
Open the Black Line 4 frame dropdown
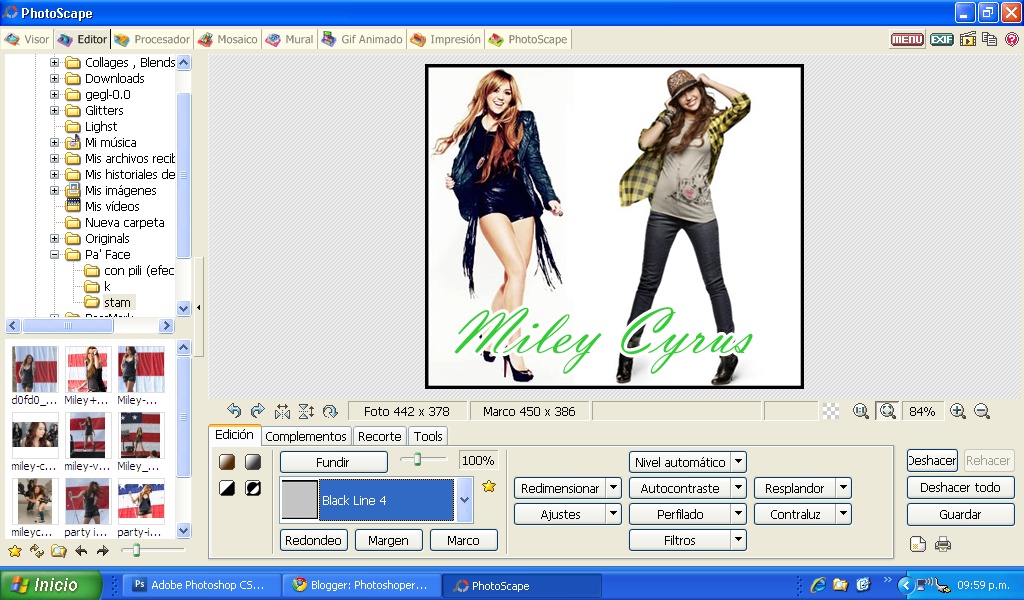464,500
